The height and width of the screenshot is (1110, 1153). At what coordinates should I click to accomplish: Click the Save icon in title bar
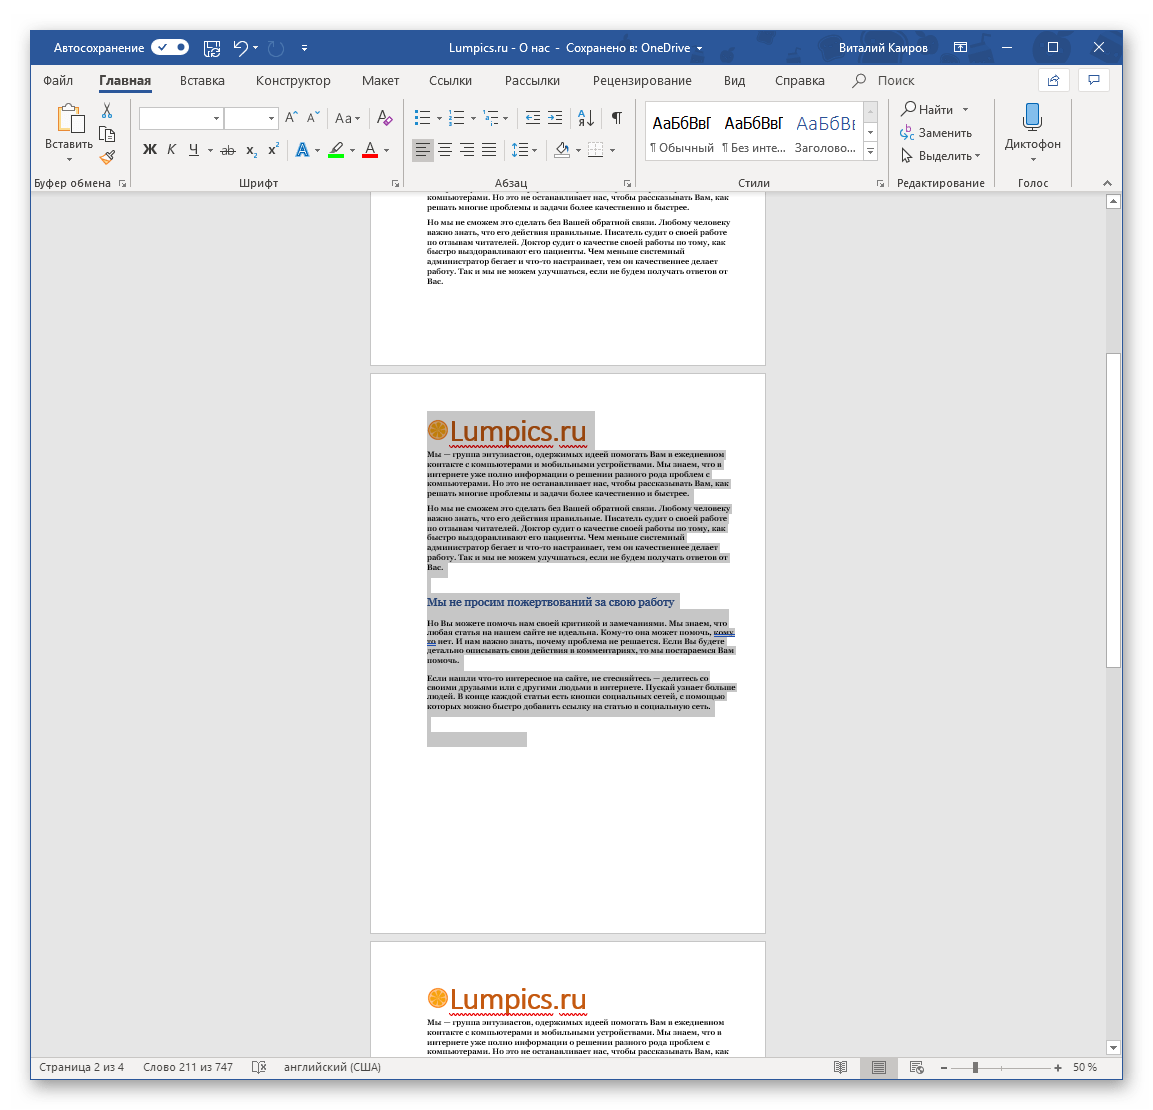(x=212, y=48)
